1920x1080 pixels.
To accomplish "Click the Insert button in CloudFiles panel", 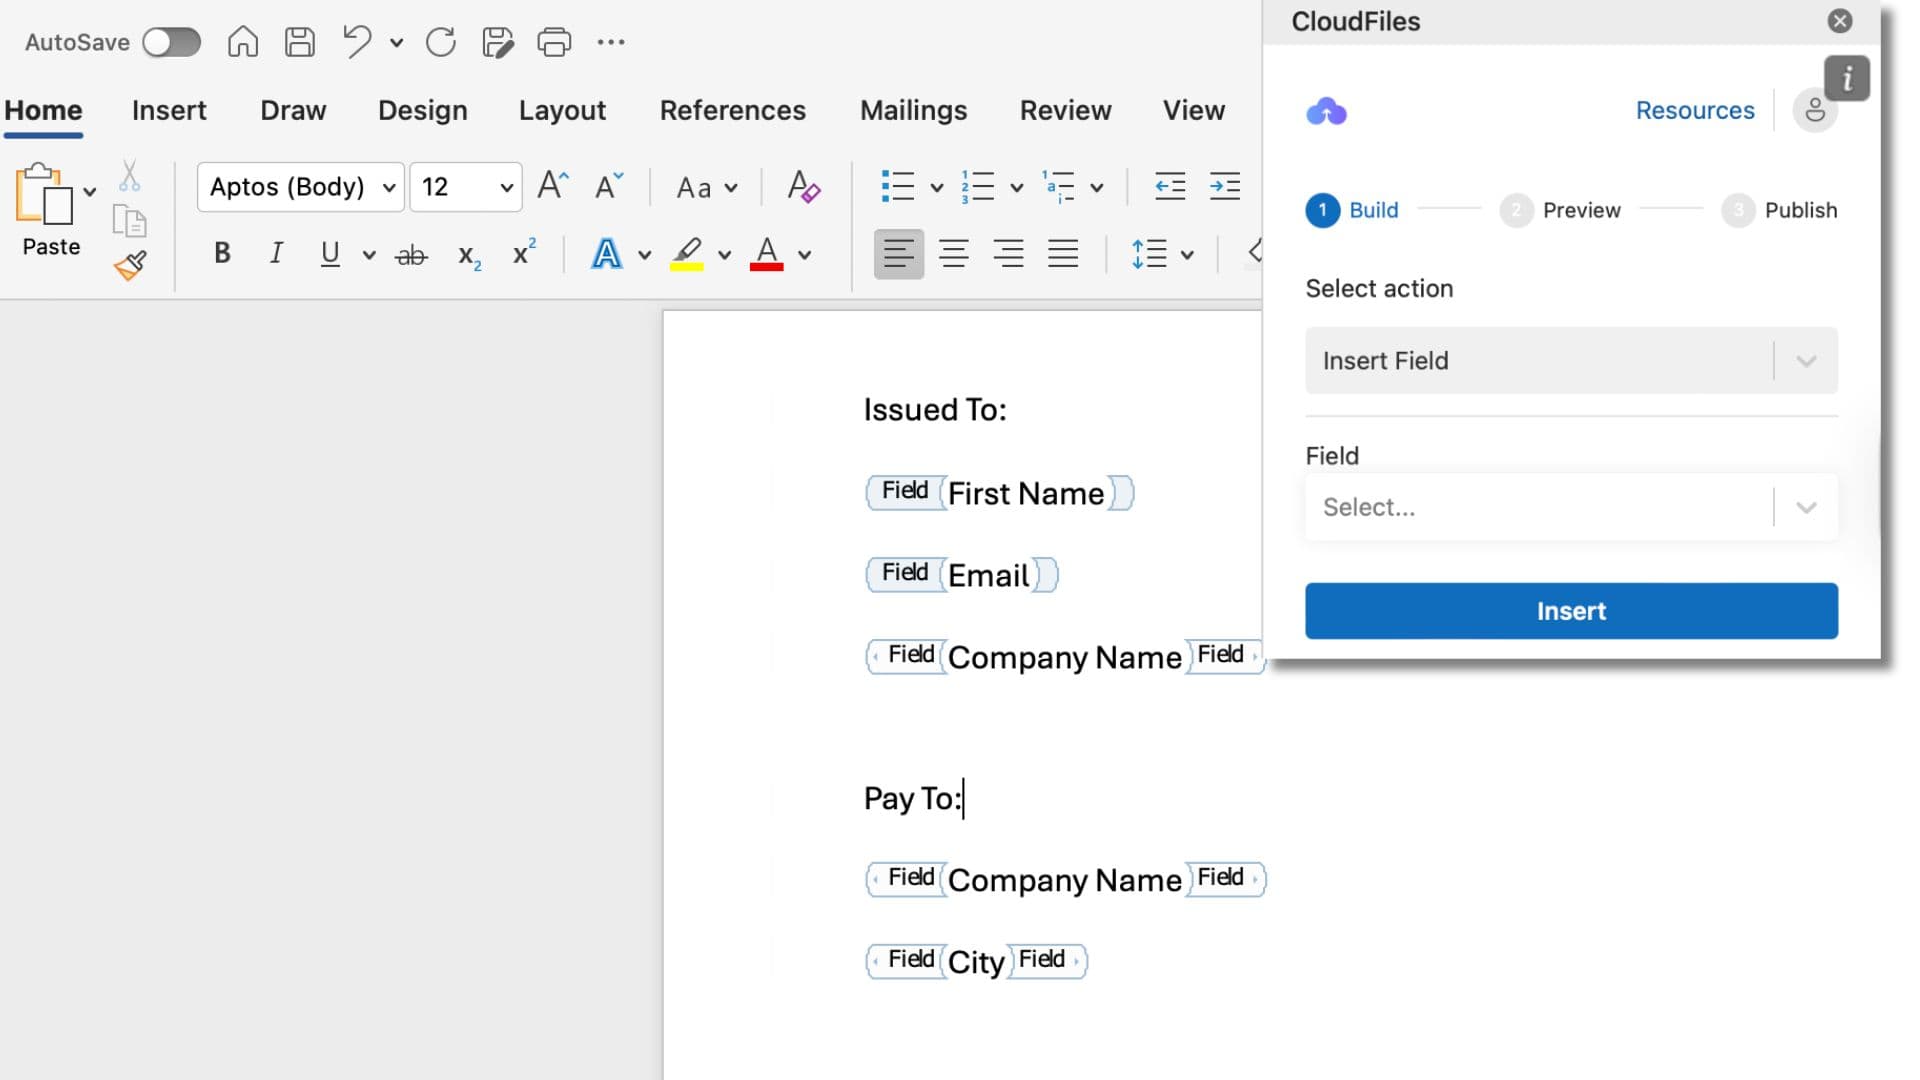I will tap(1570, 610).
